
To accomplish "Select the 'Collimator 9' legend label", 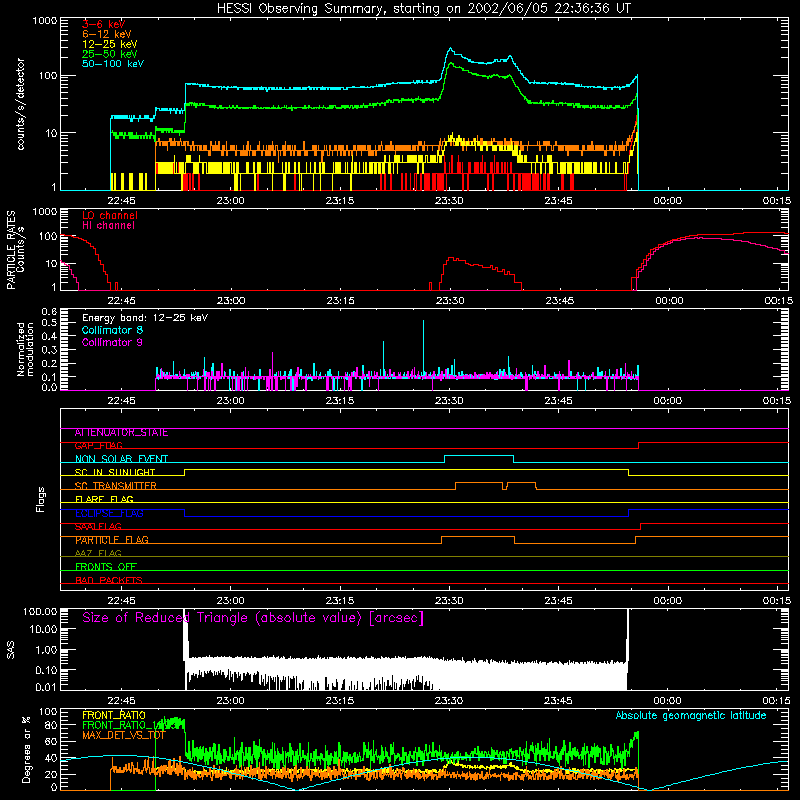I will pos(112,342).
